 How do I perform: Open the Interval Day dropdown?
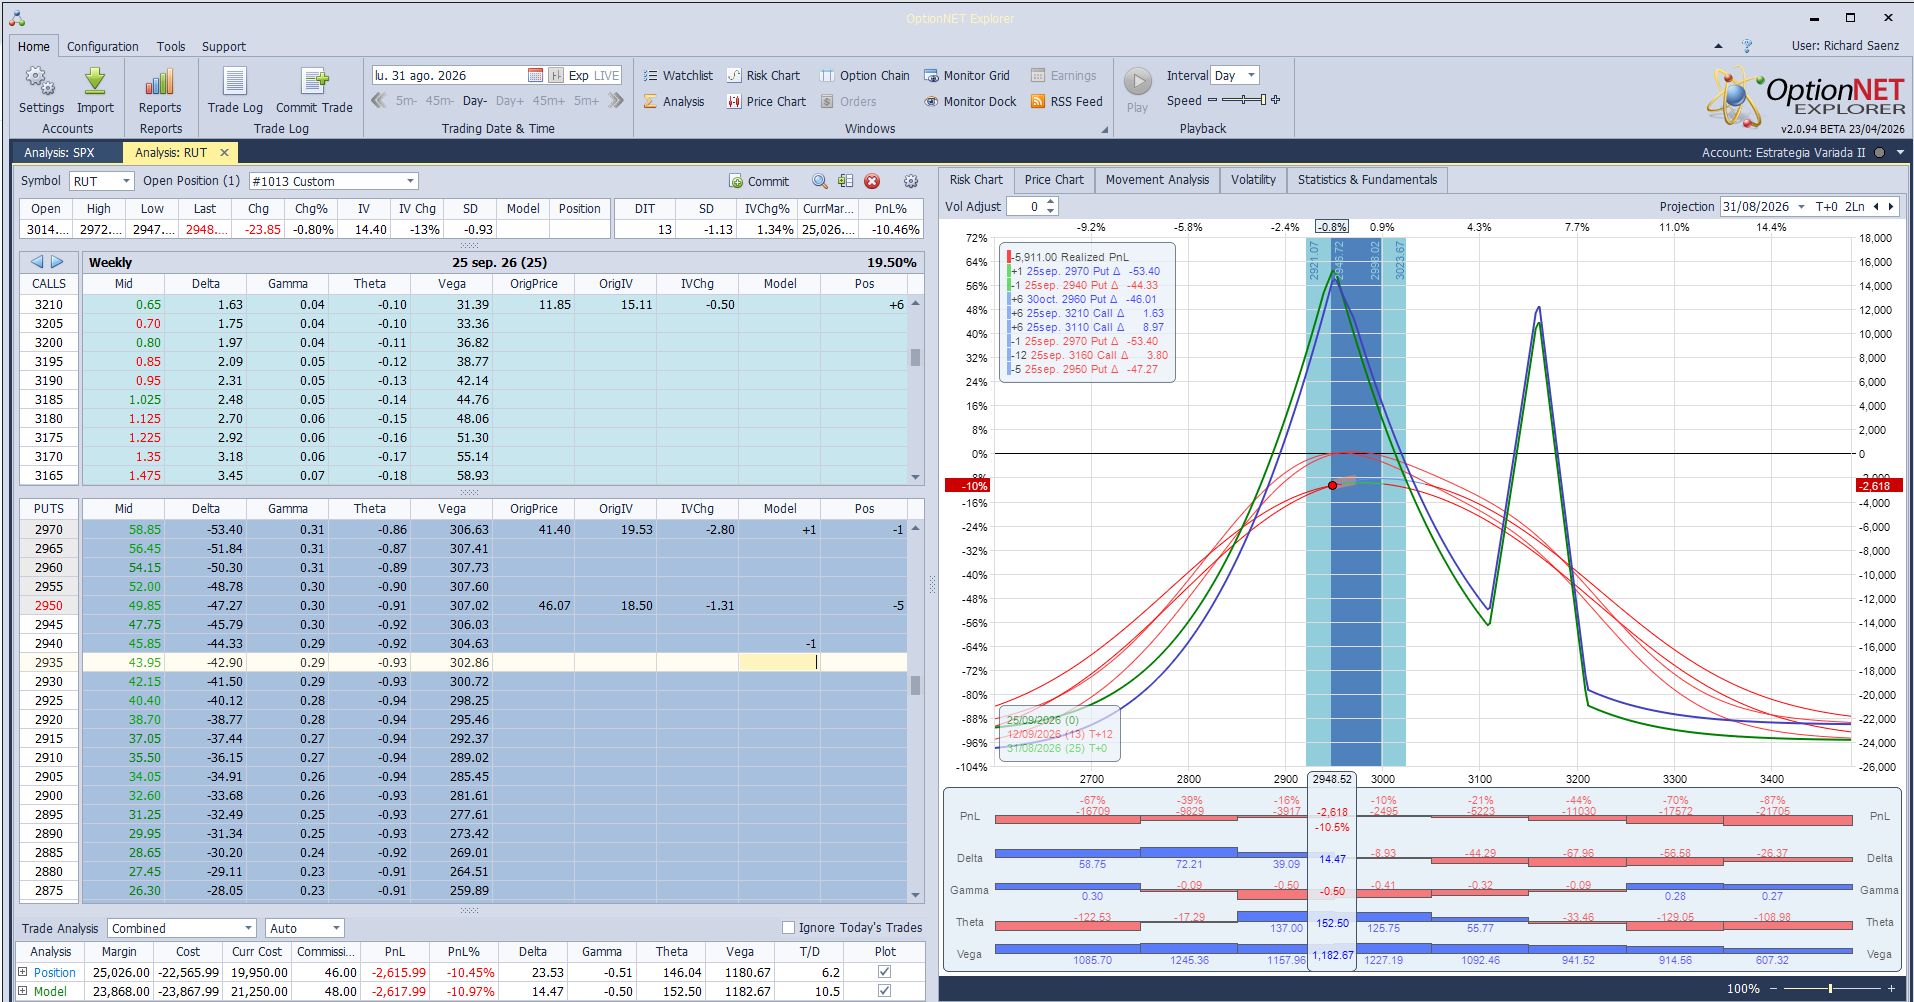1235,75
